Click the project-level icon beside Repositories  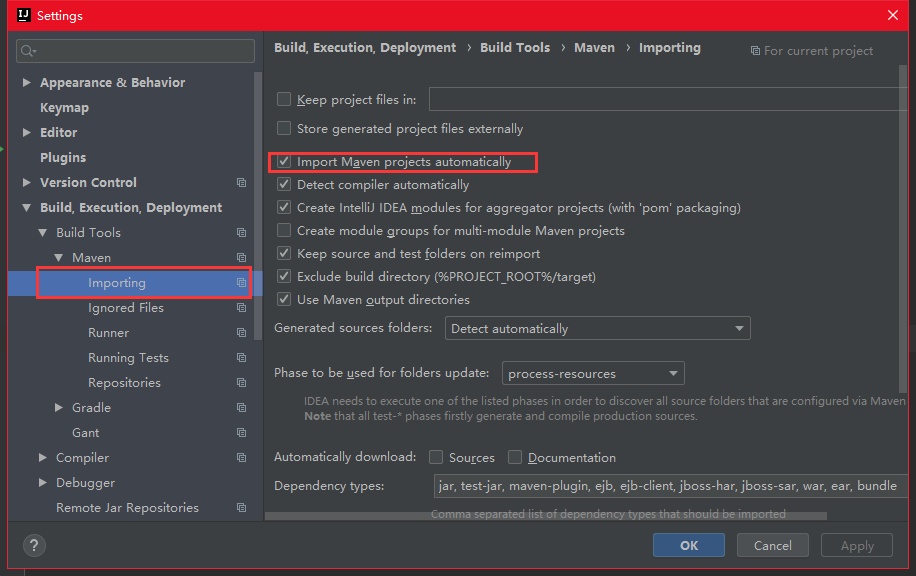[x=241, y=383]
